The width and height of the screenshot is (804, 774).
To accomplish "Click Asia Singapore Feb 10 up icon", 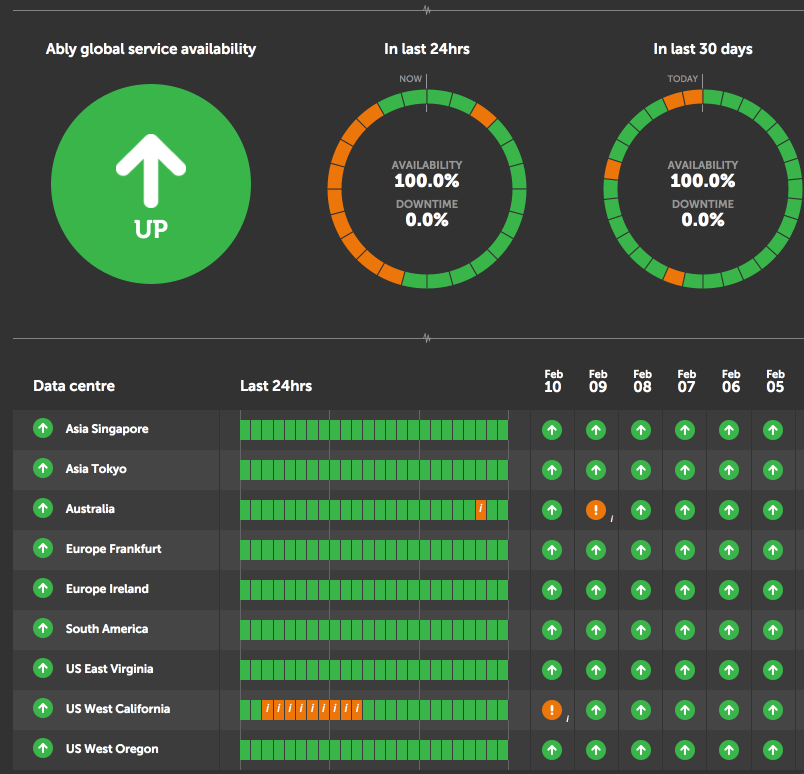I will (x=552, y=430).
